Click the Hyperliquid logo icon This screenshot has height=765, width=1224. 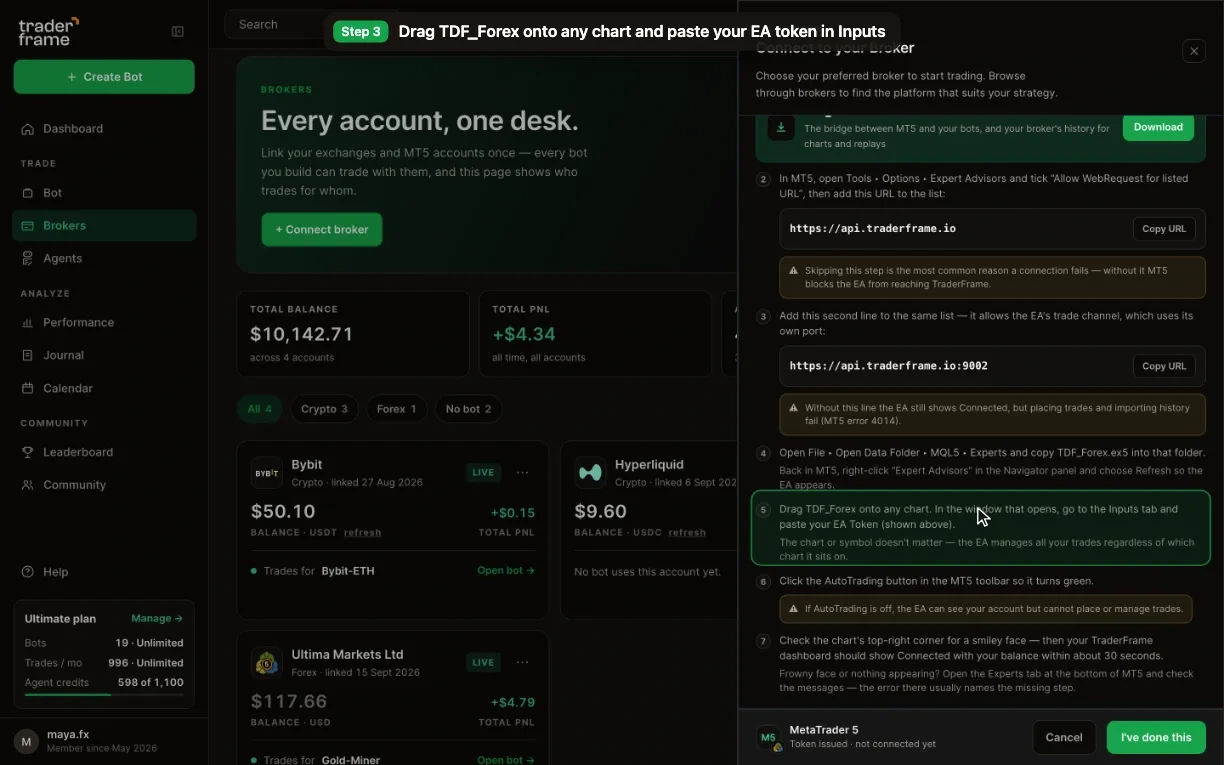(x=591, y=473)
